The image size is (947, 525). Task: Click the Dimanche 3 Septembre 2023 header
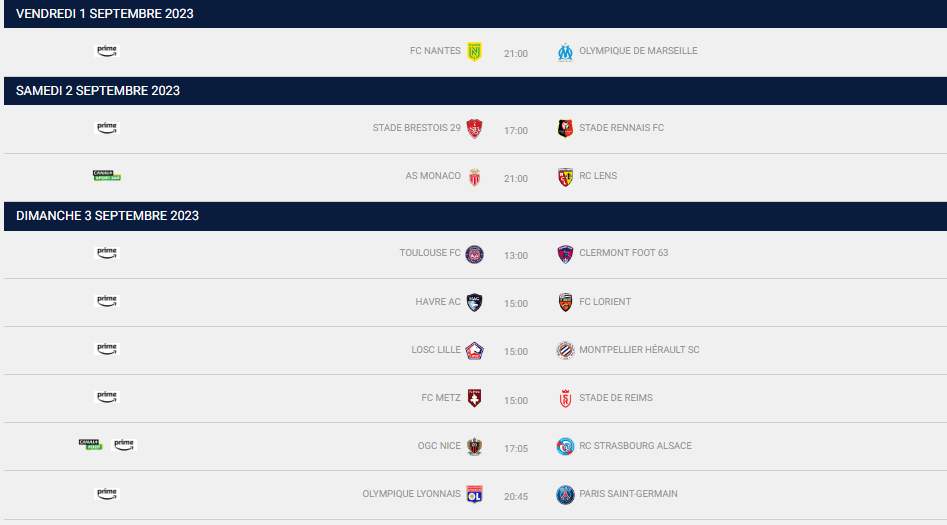(107, 216)
